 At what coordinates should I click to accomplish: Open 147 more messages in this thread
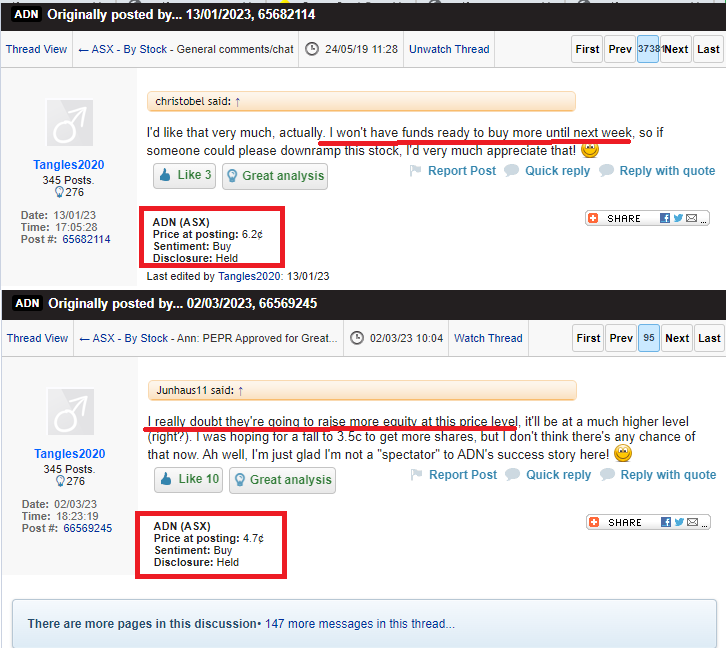coord(360,624)
